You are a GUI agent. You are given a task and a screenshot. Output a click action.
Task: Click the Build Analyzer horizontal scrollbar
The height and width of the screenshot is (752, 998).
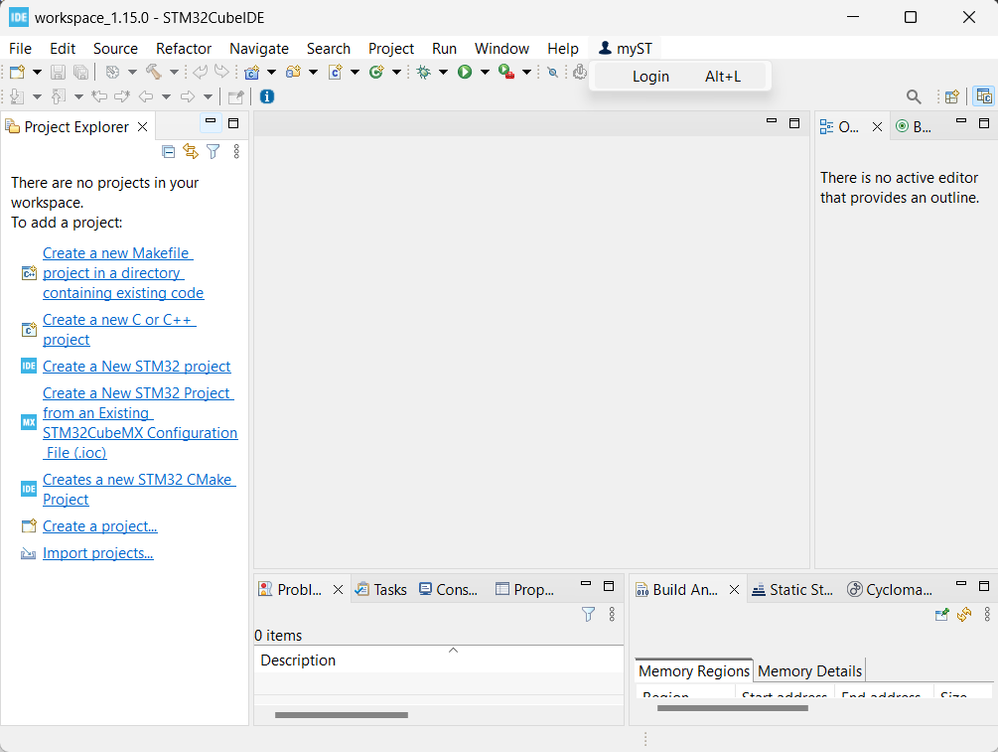[x=733, y=708]
